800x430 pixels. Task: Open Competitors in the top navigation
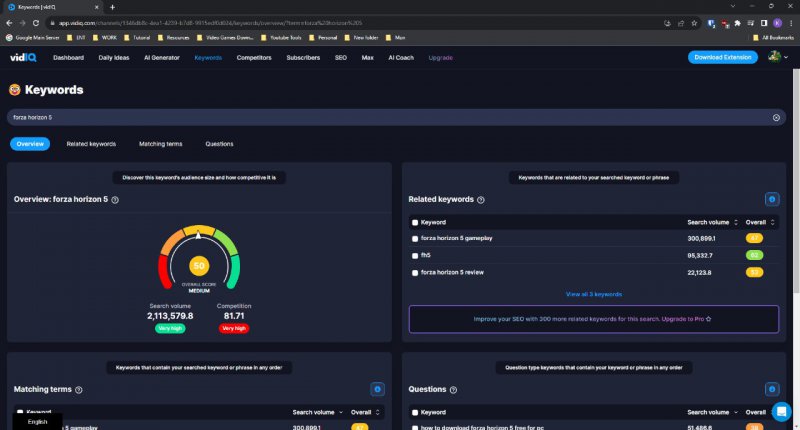tap(254, 58)
